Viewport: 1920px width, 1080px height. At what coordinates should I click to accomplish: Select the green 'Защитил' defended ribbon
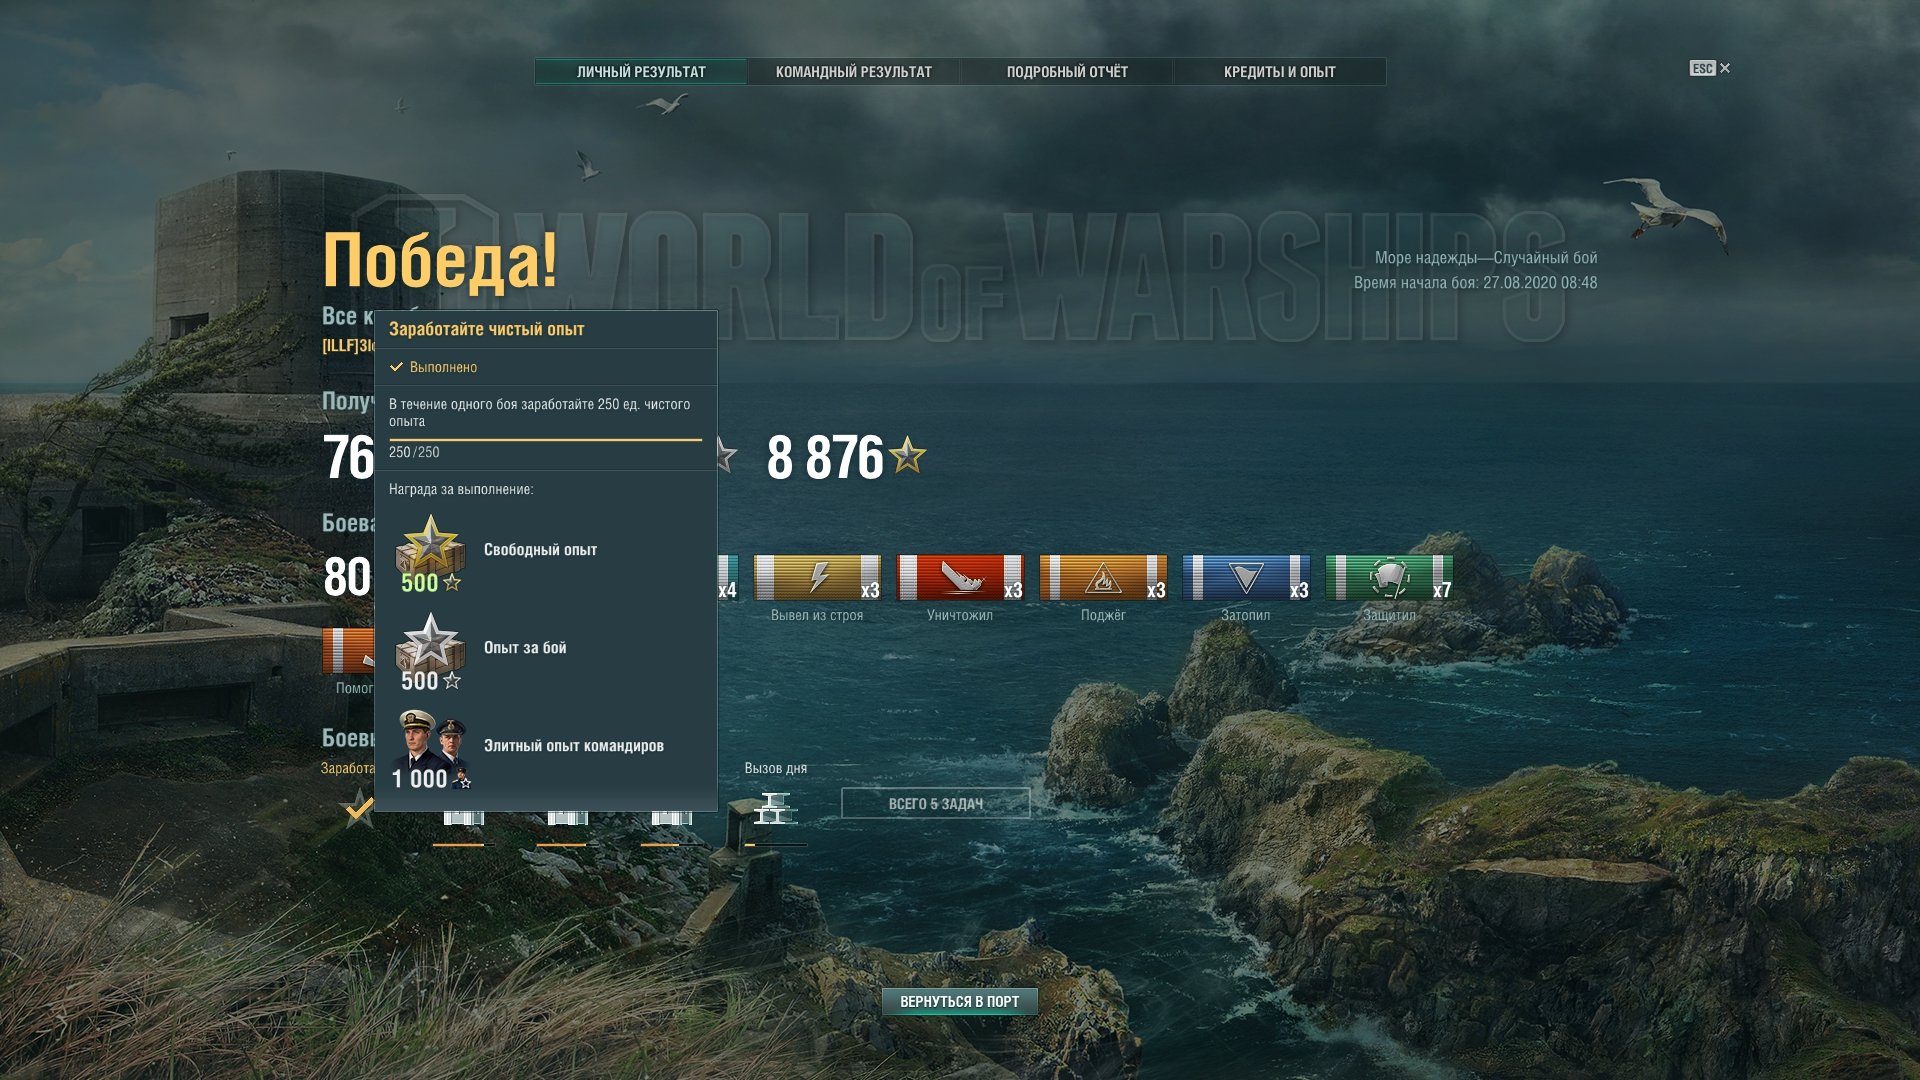pos(1389,578)
